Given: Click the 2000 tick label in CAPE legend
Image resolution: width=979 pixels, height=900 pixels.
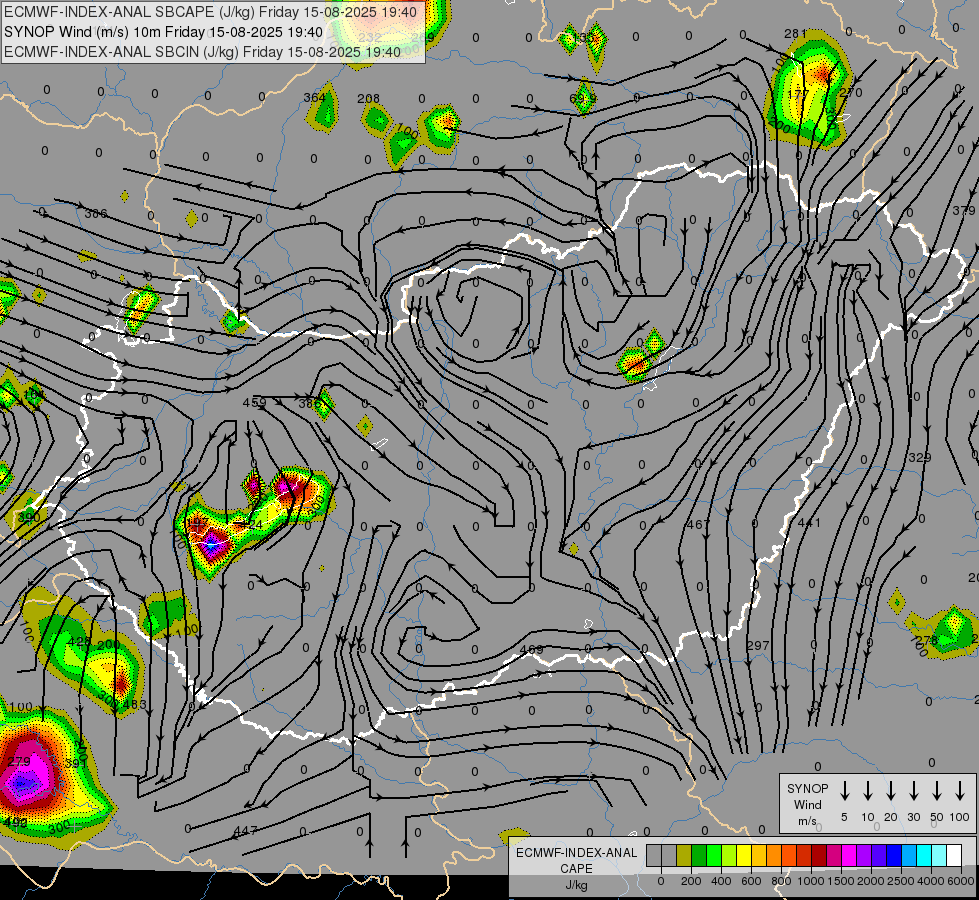Looking at the screenshot, I should pos(870,881).
